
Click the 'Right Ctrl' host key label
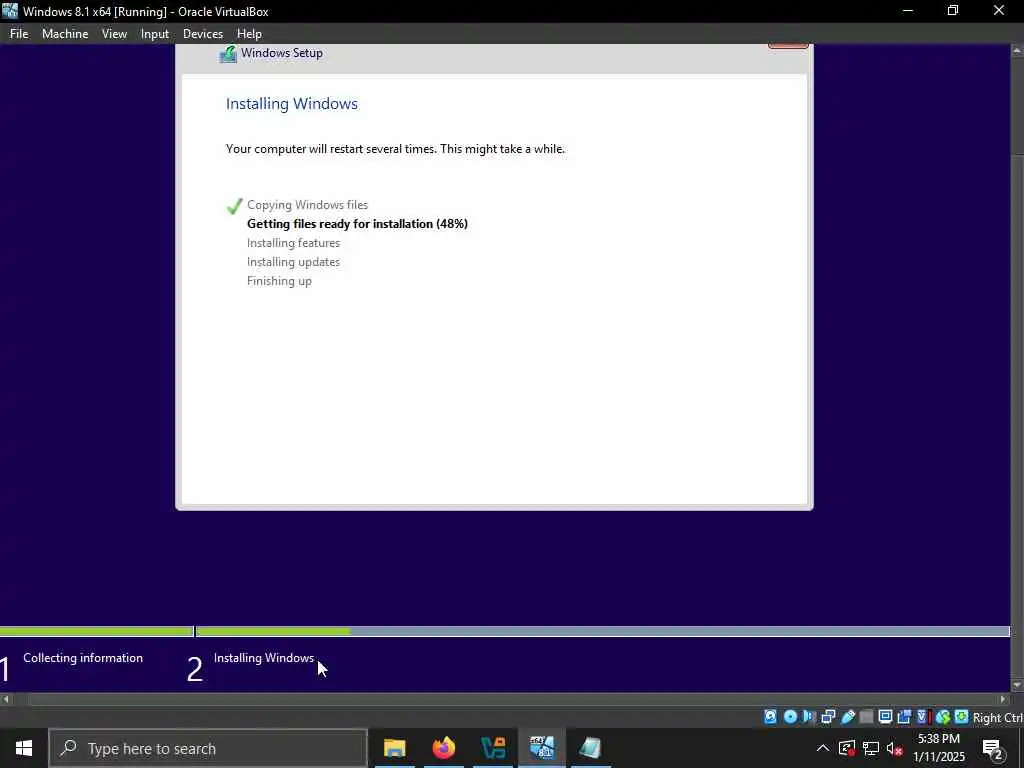point(998,718)
